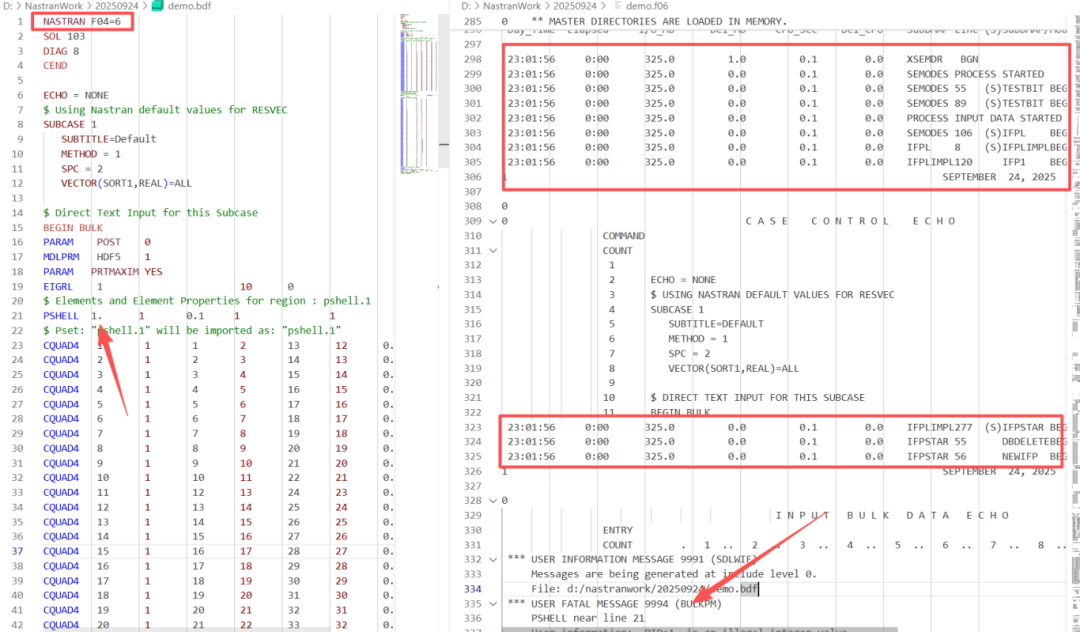
Task: Click the 'PSHELL near line 21' message
Action: coord(588,618)
